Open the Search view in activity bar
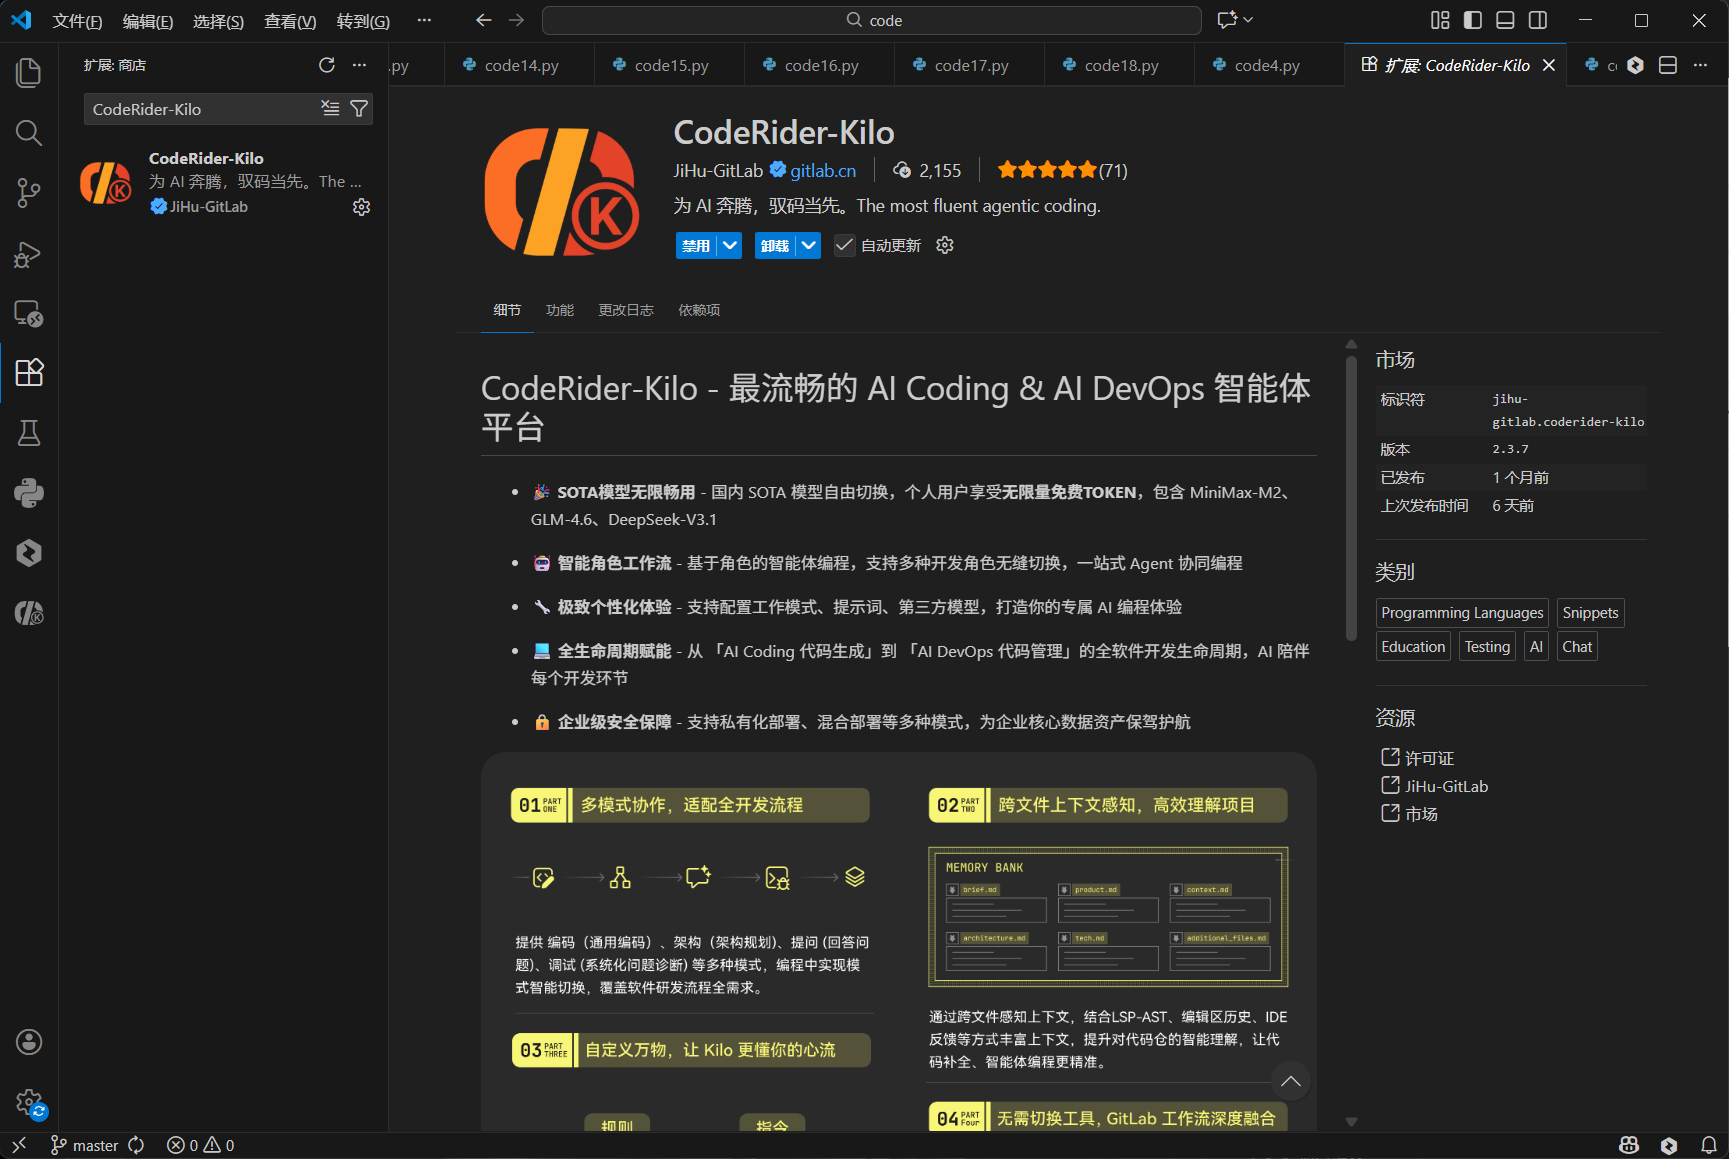1729x1159 pixels. point(29,133)
